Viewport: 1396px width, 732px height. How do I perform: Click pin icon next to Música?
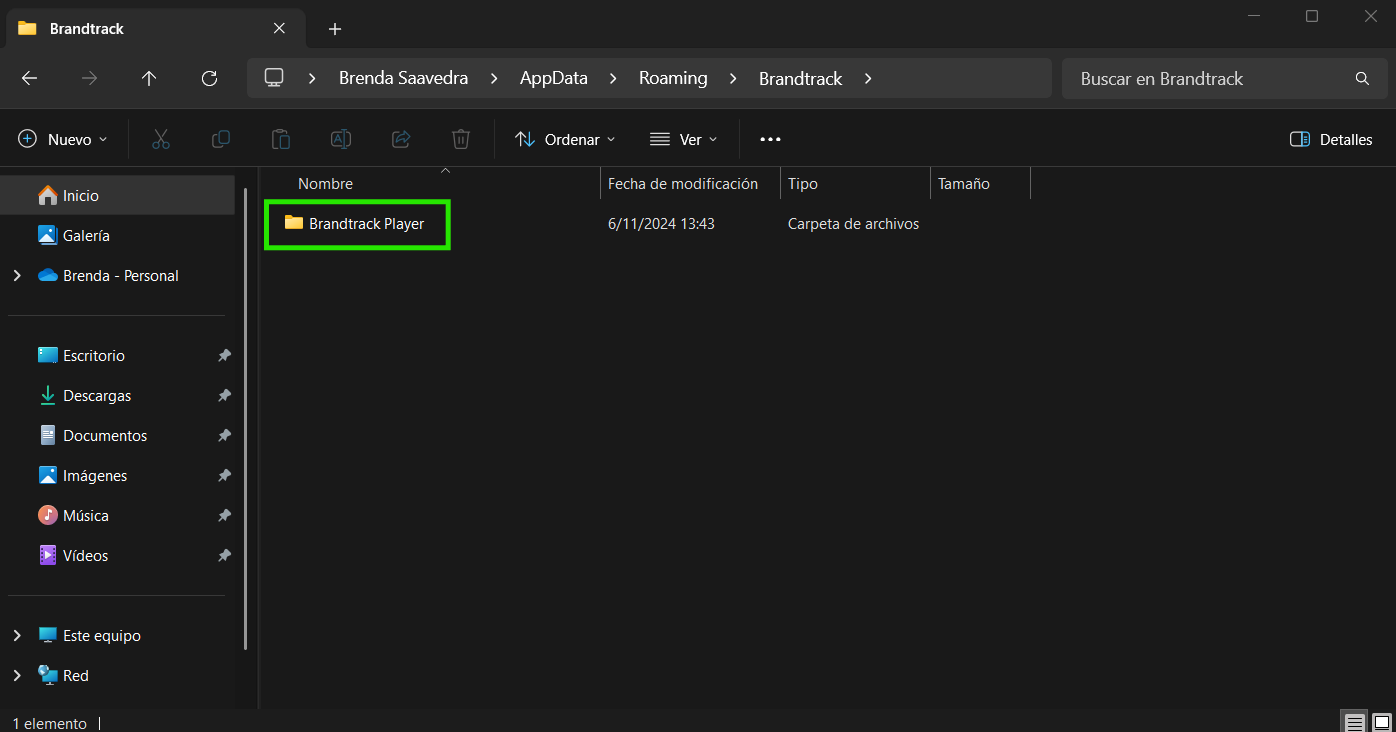[224, 515]
